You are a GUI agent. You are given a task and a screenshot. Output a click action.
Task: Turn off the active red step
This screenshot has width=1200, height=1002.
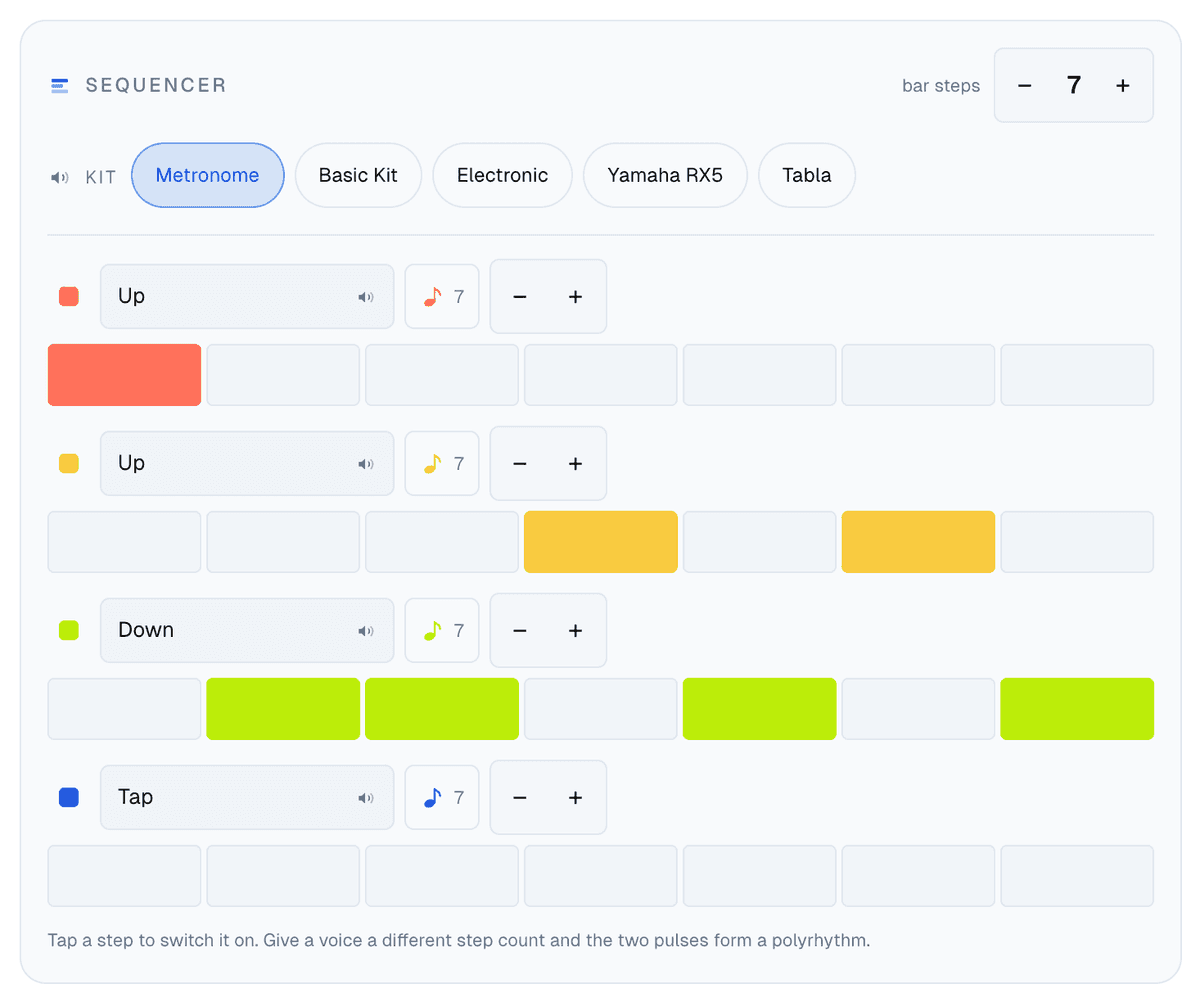coord(124,375)
